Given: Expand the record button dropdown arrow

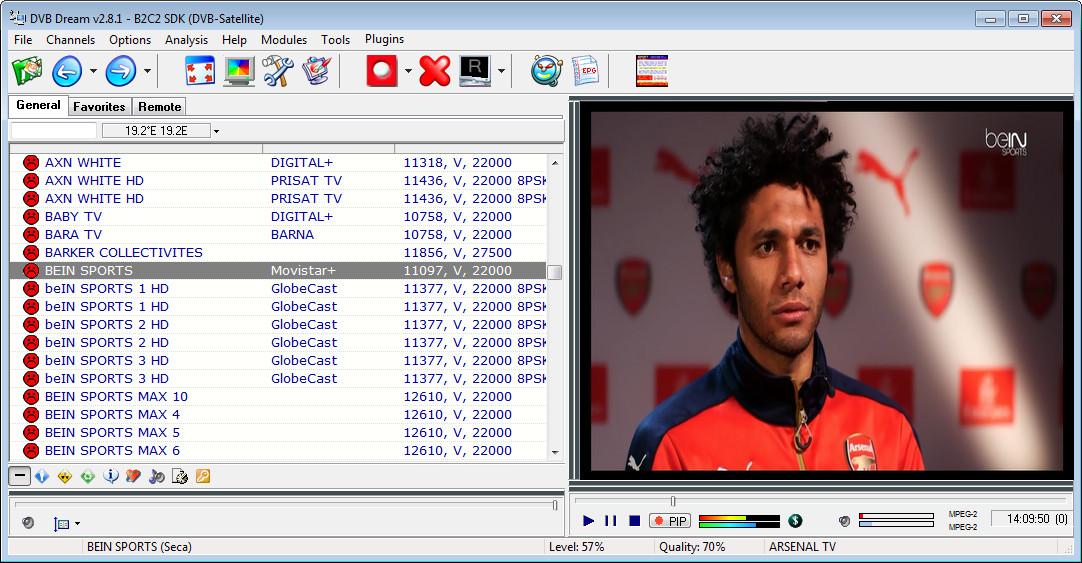Looking at the screenshot, I should (x=408, y=72).
